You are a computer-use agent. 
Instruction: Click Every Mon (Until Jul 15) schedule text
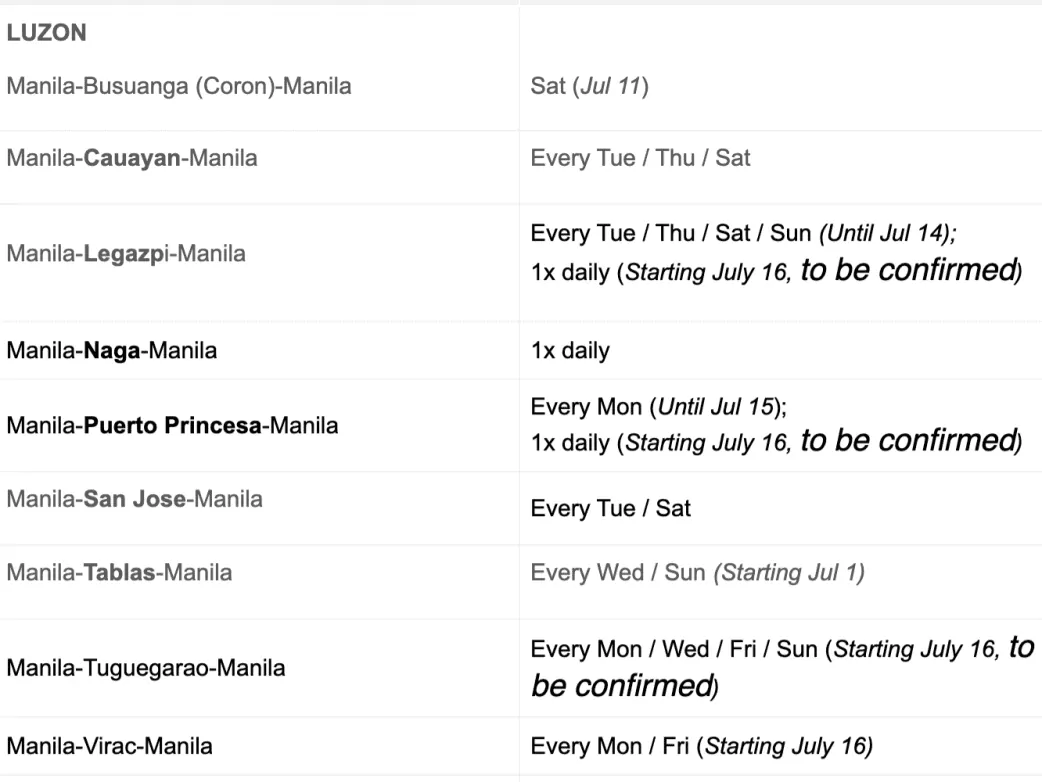[x=659, y=407]
